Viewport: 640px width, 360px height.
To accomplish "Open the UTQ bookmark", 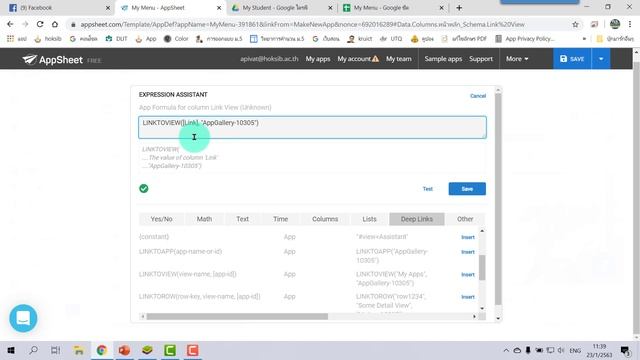I will (x=391, y=39).
